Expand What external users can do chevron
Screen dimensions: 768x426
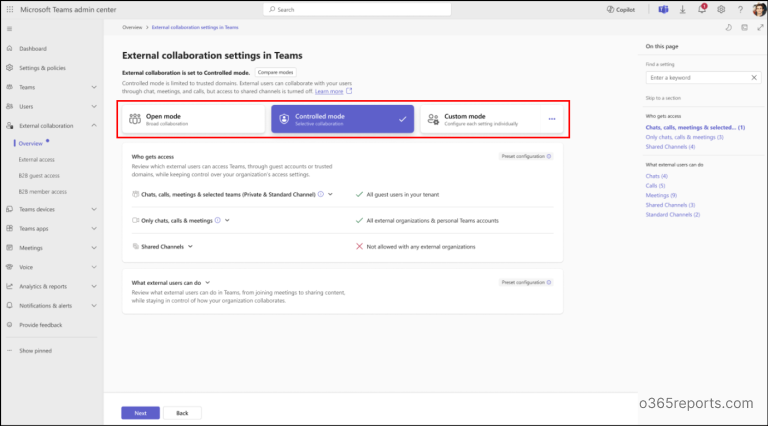(x=208, y=283)
